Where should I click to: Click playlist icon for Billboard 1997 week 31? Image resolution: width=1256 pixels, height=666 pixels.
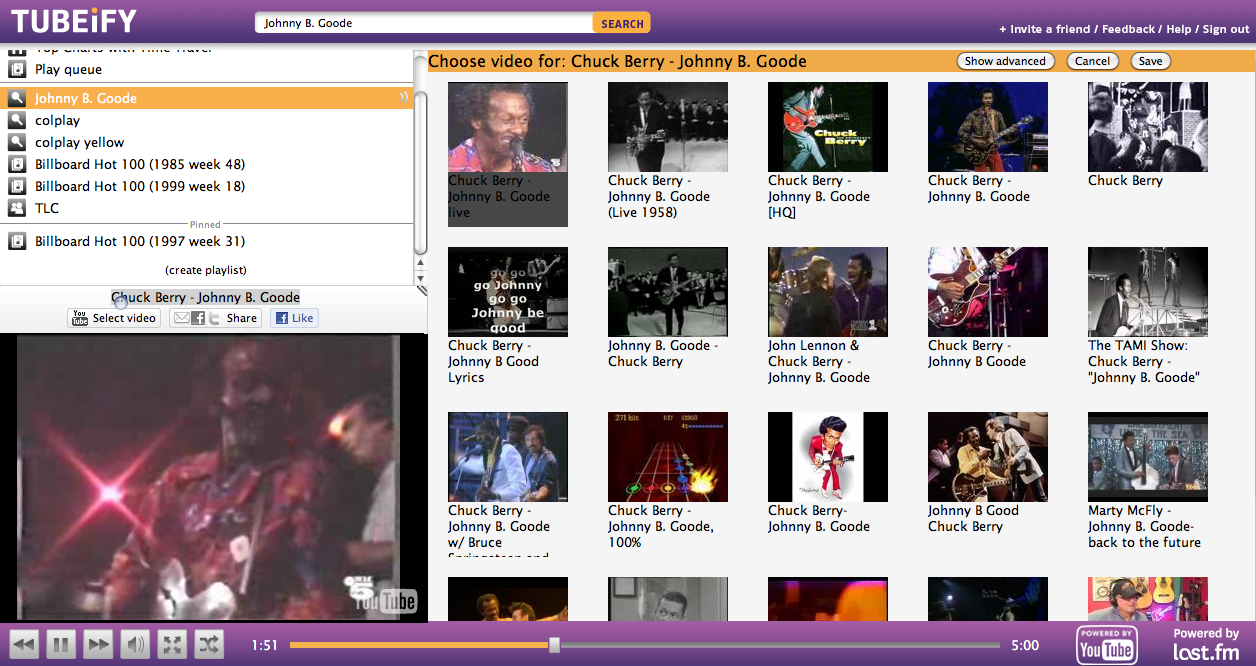pyautogui.click(x=17, y=241)
